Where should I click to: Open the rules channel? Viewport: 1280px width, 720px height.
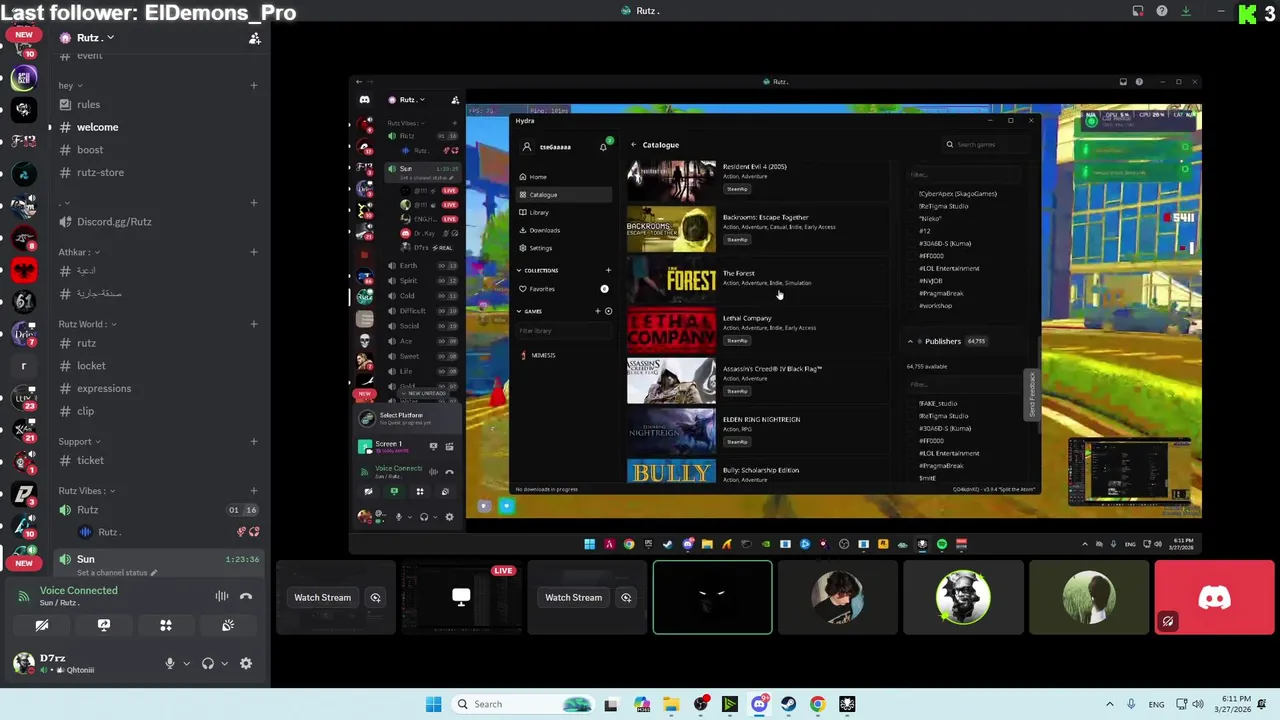[x=88, y=104]
